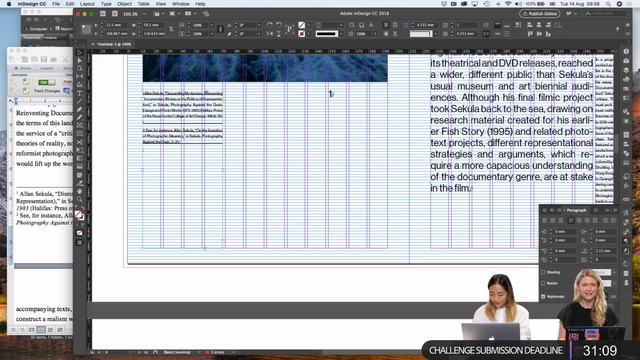Toggle the Hyphenate checkbox in Paragraph panel
The image size is (640, 360).
tap(543, 297)
